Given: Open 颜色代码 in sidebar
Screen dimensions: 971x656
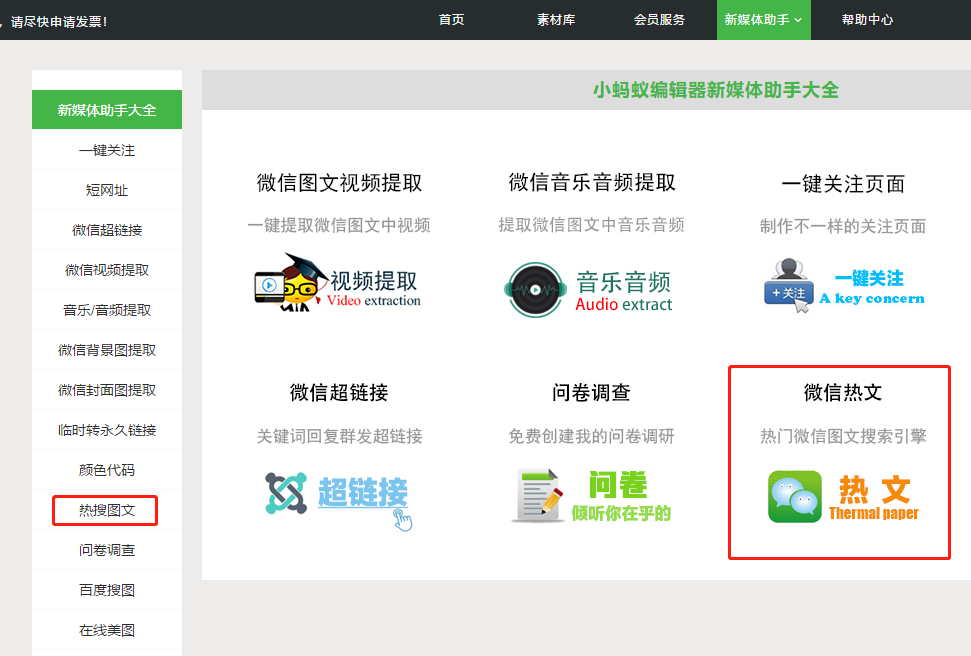Looking at the screenshot, I should point(107,470).
